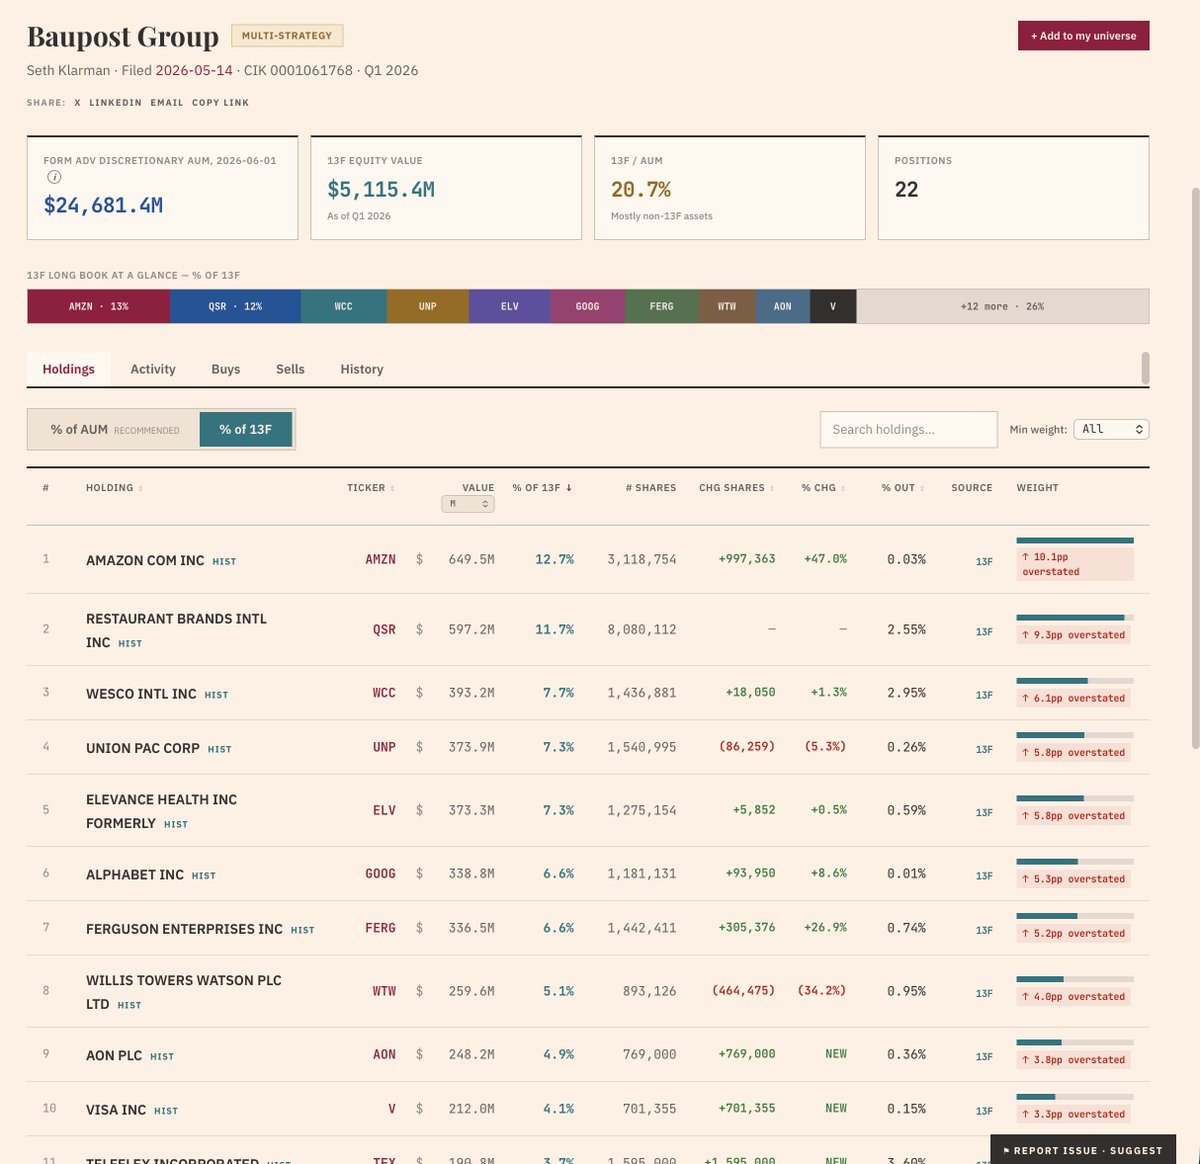Screen dimensions: 1200x1164
Task: Open Aon PLC HIST link
Action: point(162,1057)
